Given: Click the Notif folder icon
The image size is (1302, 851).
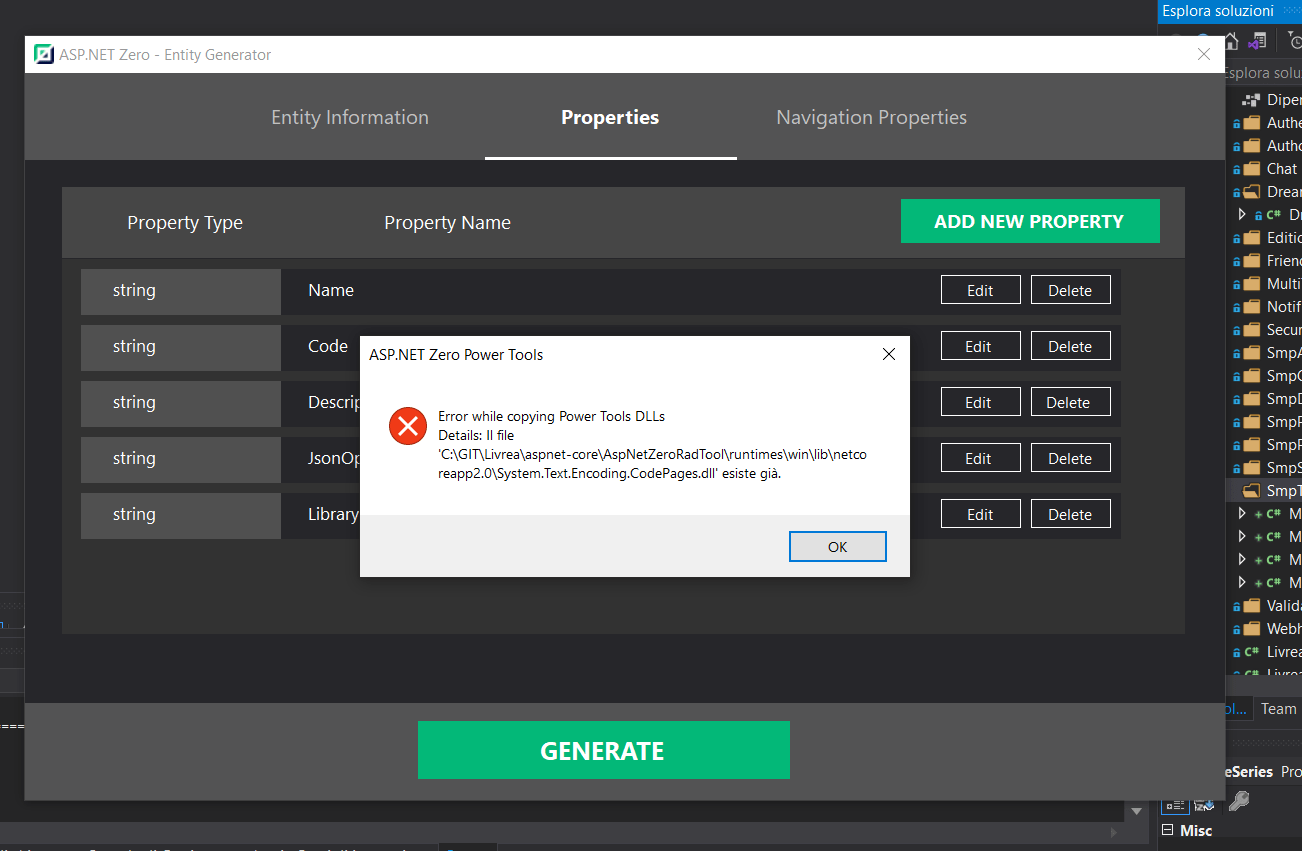Looking at the screenshot, I should 1251,307.
